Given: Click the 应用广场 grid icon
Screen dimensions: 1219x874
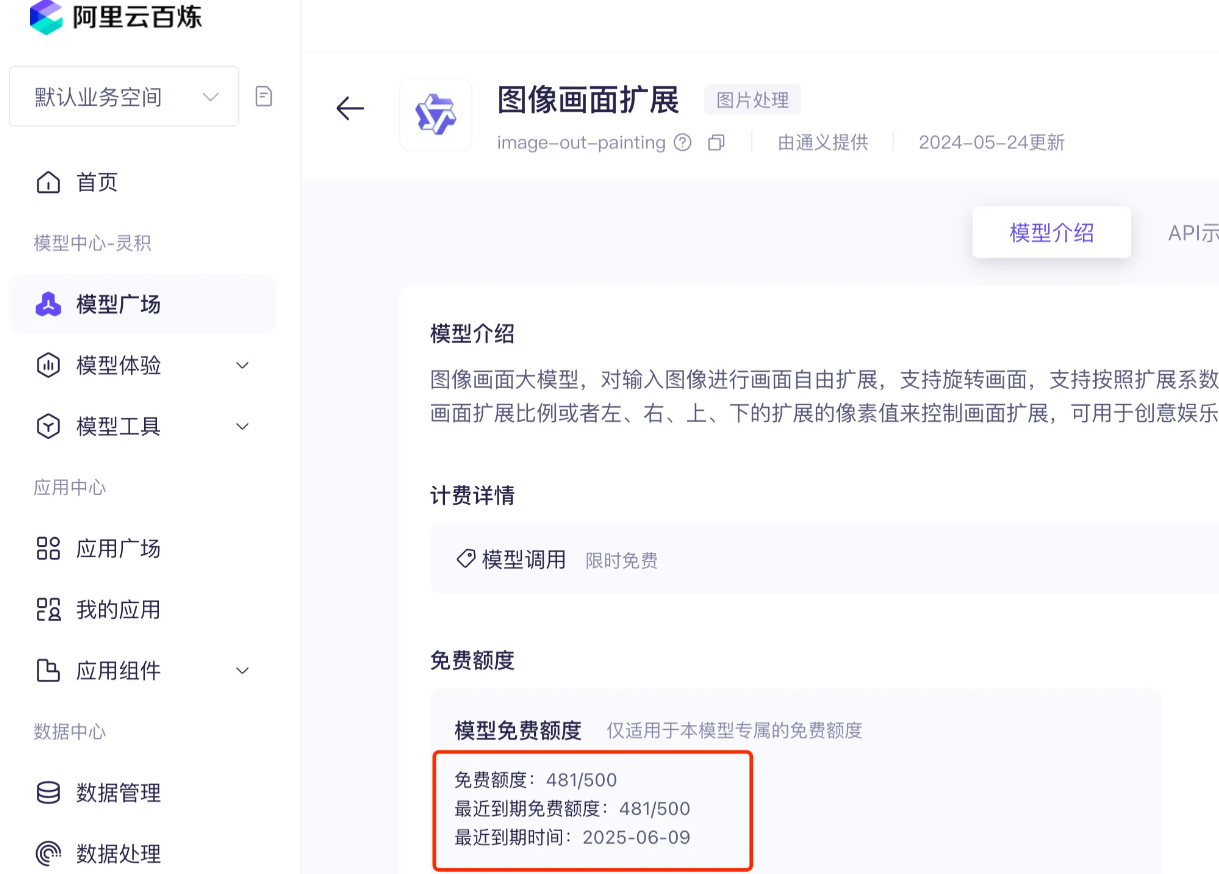Looking at the screenshot, I should [48, 548].
